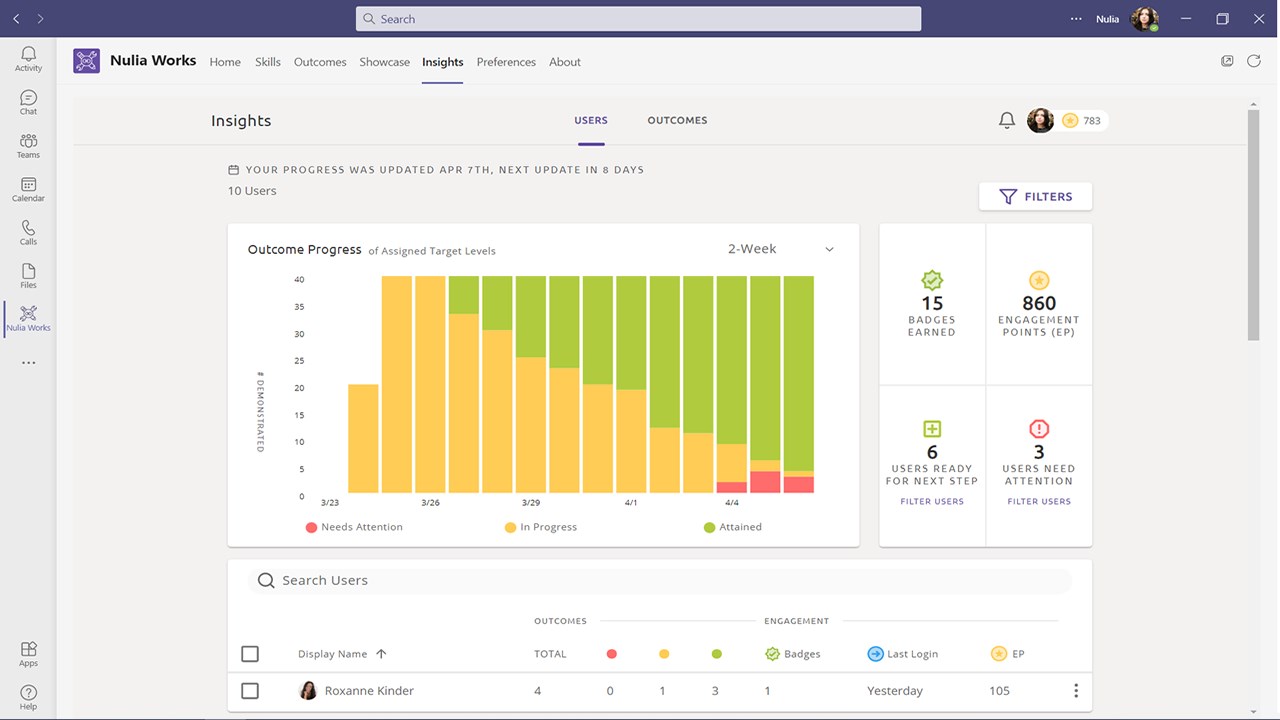This screenshot has width=1280, height=720.
Task: Tick the select-all checkbox in header row
Action: (250, 654)
